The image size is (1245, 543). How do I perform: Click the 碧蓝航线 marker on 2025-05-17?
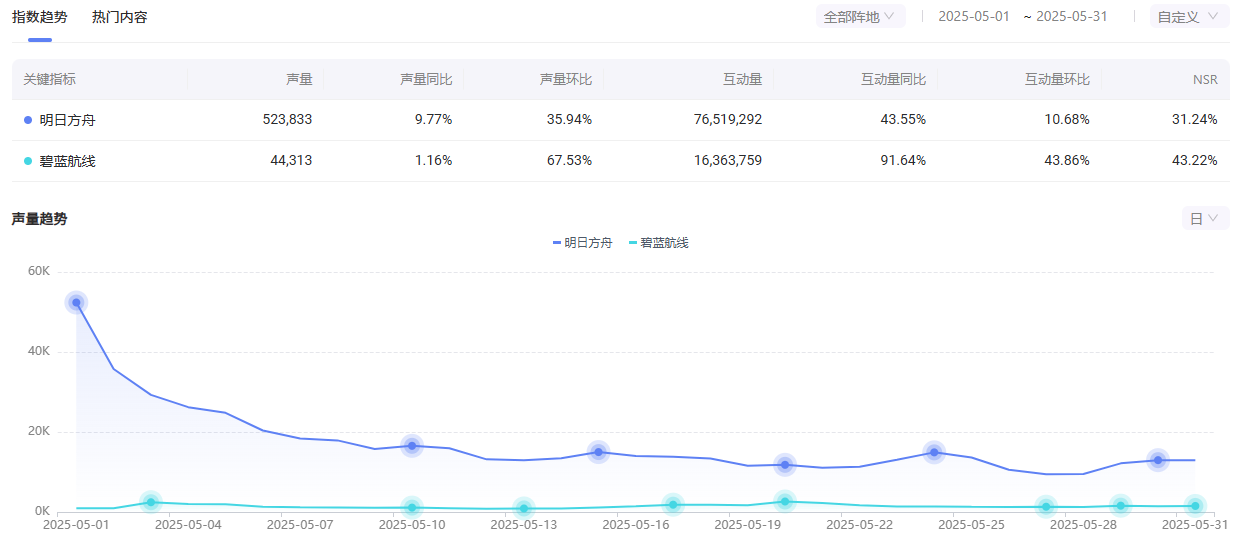click(x=673, y=505)
